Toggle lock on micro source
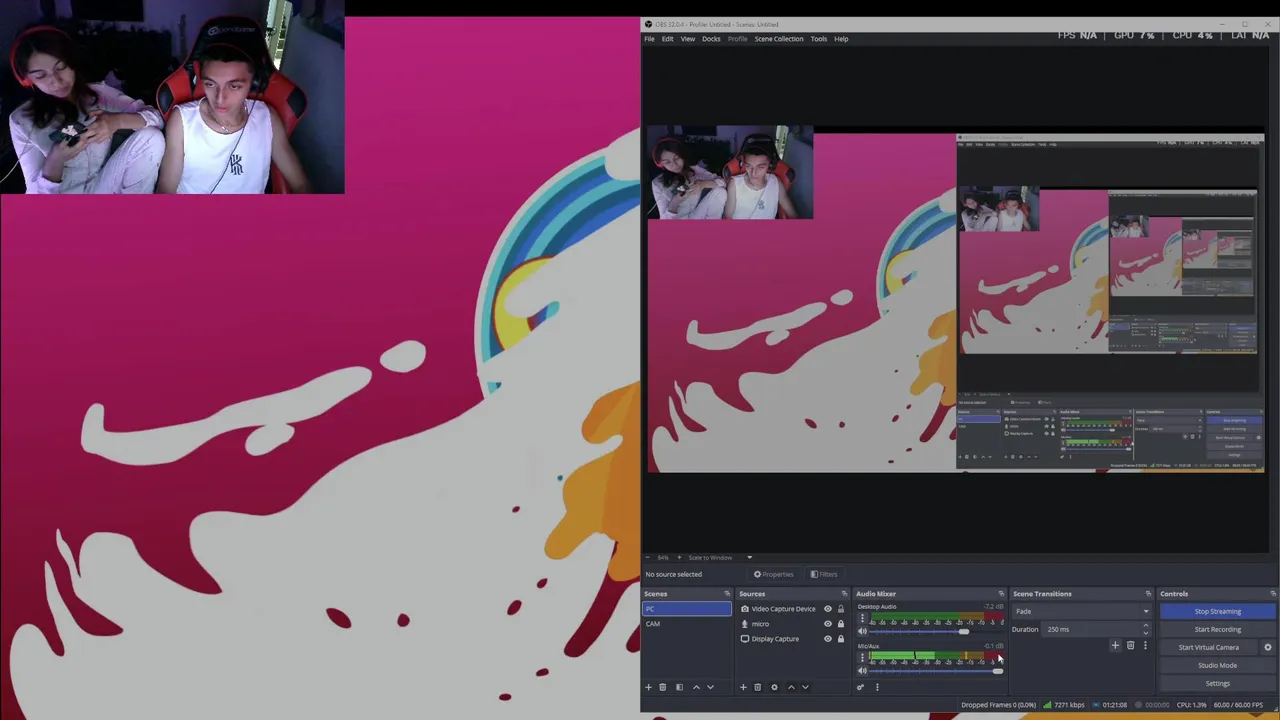The height and width of the screenshot is (720, 1280). point(840,624)
